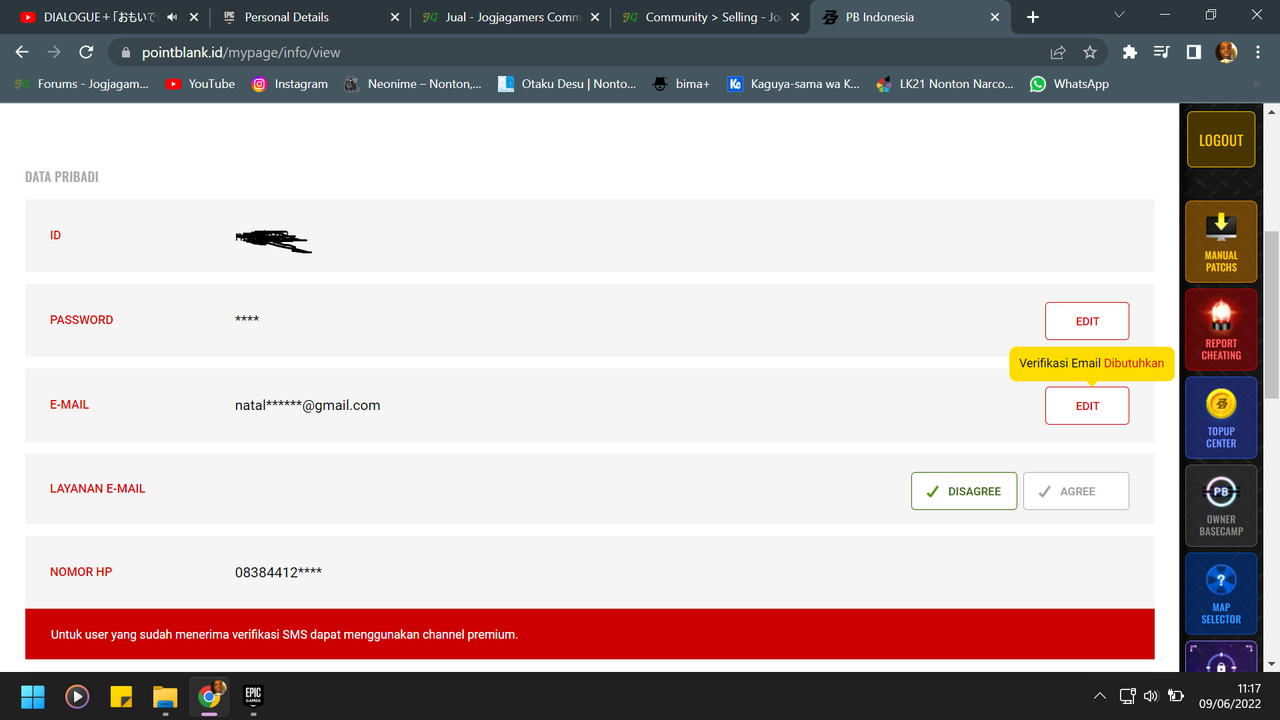Open the YouTube bookmark
The height and width of the screenshot is (720, 1280).
click(x=200, y=84)
